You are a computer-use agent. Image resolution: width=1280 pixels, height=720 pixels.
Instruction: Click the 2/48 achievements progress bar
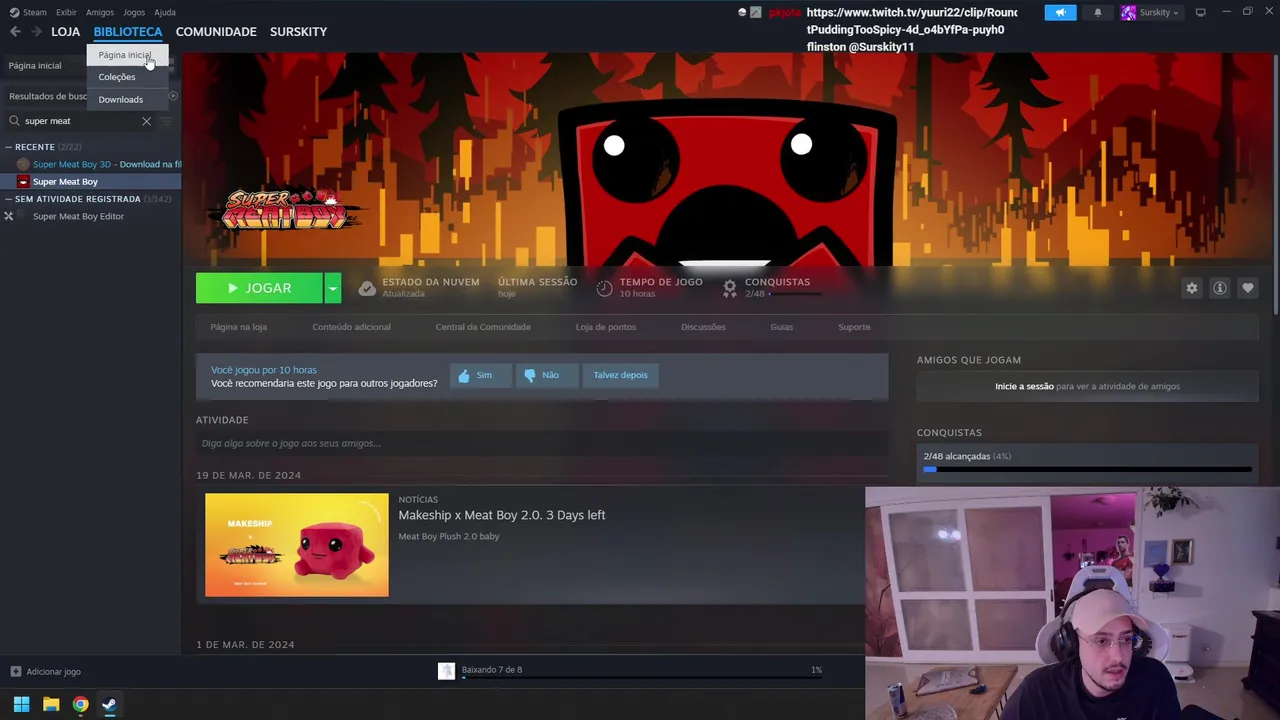pyautogui.click(x=1088, y=469)
